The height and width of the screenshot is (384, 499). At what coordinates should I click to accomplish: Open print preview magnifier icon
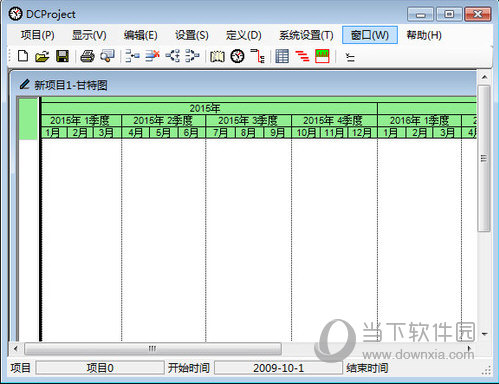(107, 56)
